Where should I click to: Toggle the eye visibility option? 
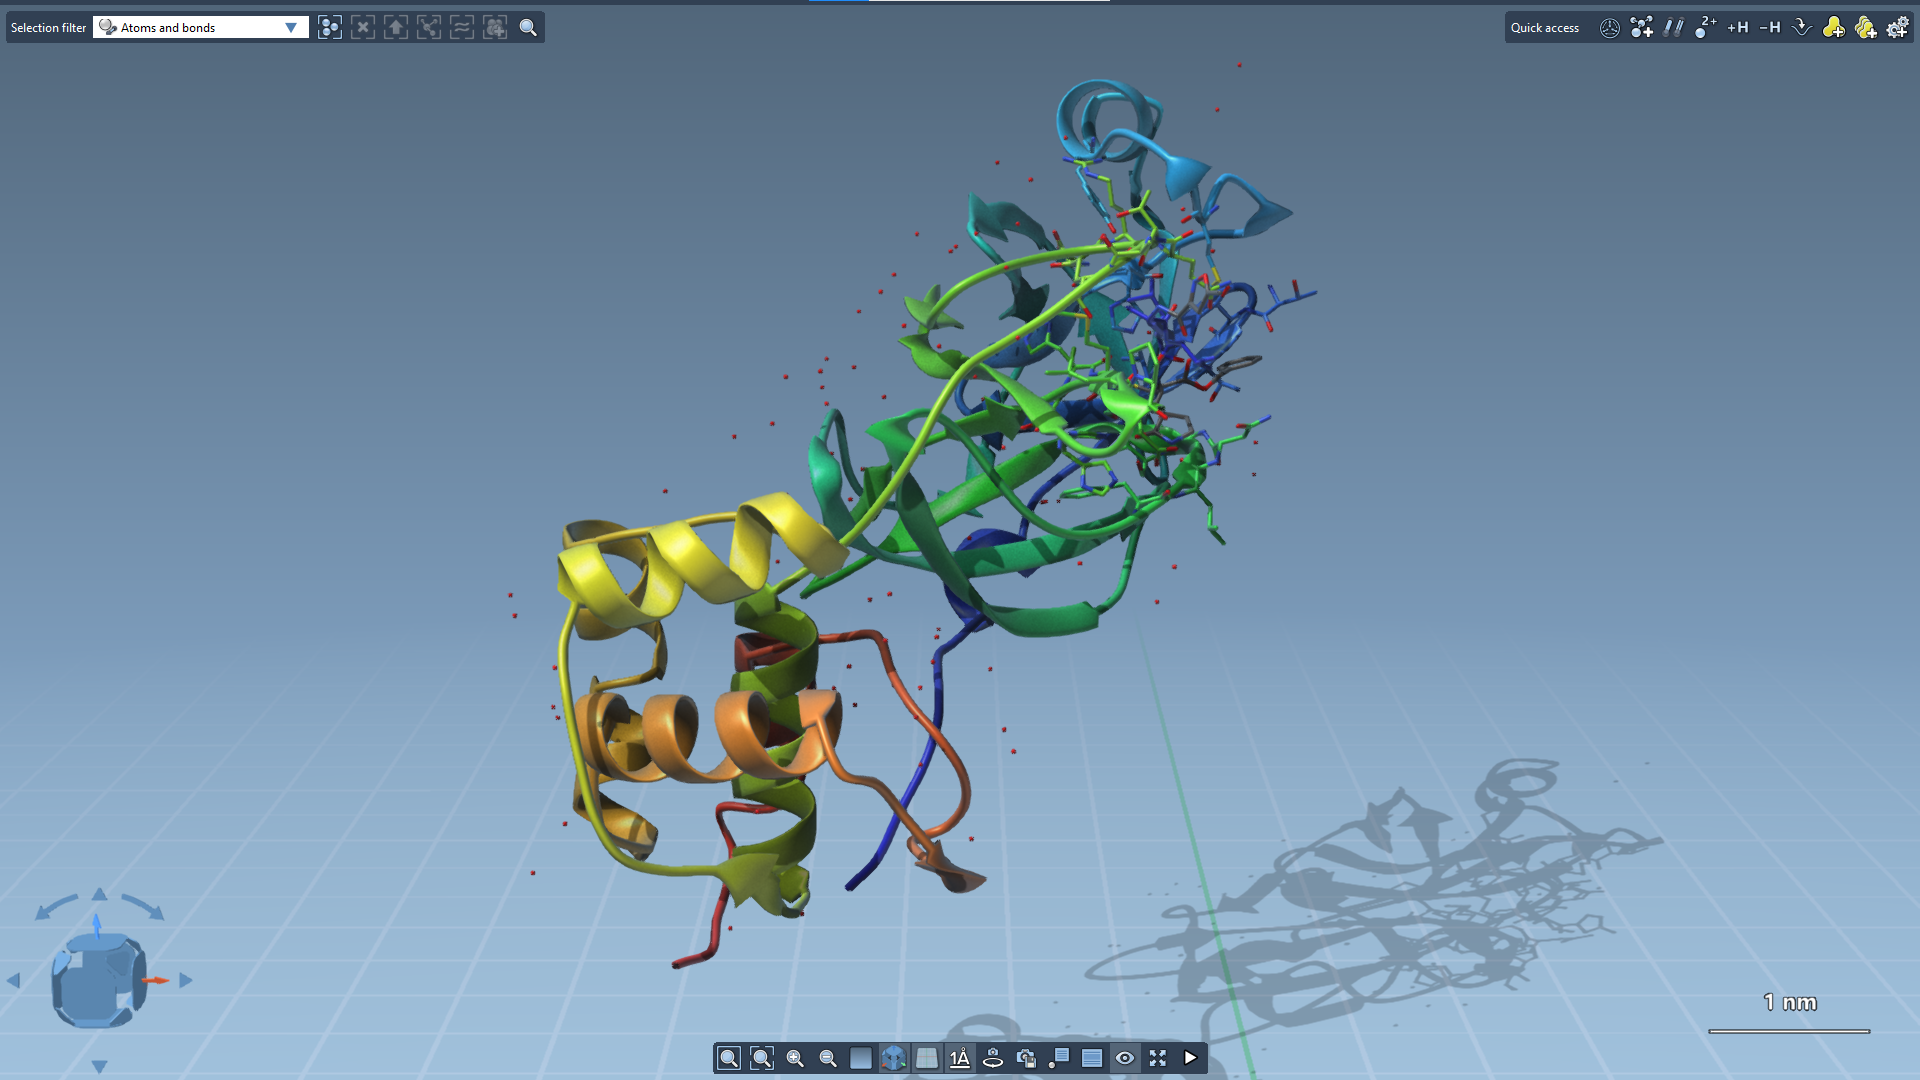pyautogui.click(x=1125, y=1058)
